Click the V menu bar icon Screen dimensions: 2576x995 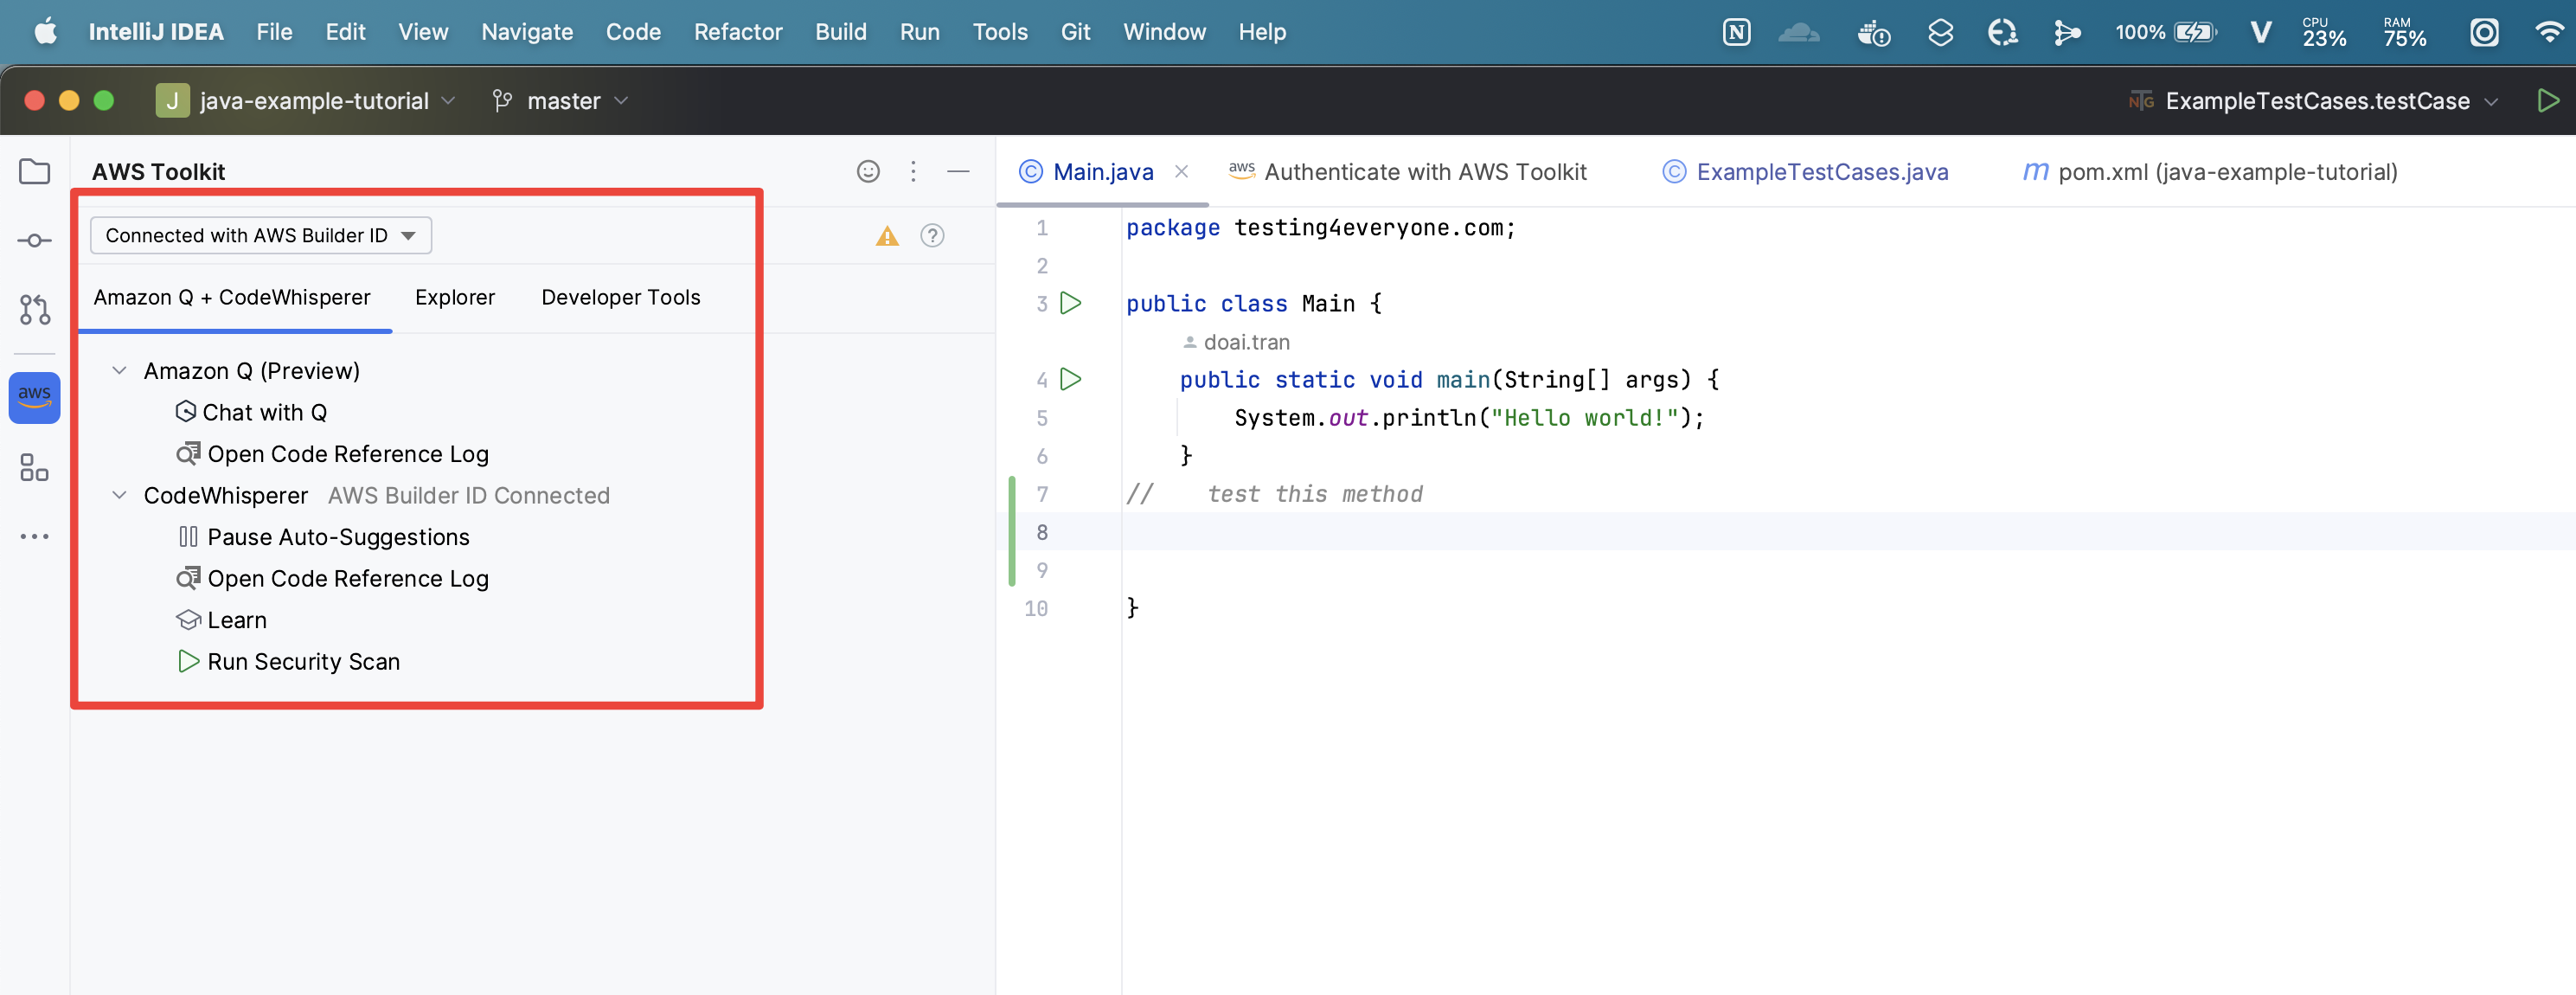click(2260, 32)
